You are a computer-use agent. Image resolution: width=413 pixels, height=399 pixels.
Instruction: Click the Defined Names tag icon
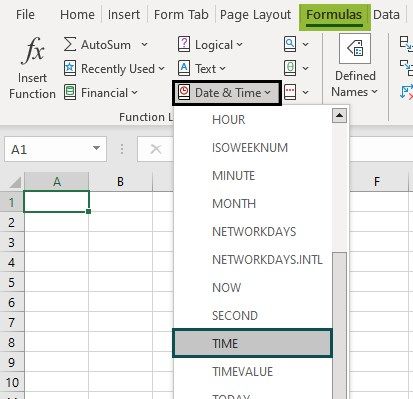click(x=355, y=49)
